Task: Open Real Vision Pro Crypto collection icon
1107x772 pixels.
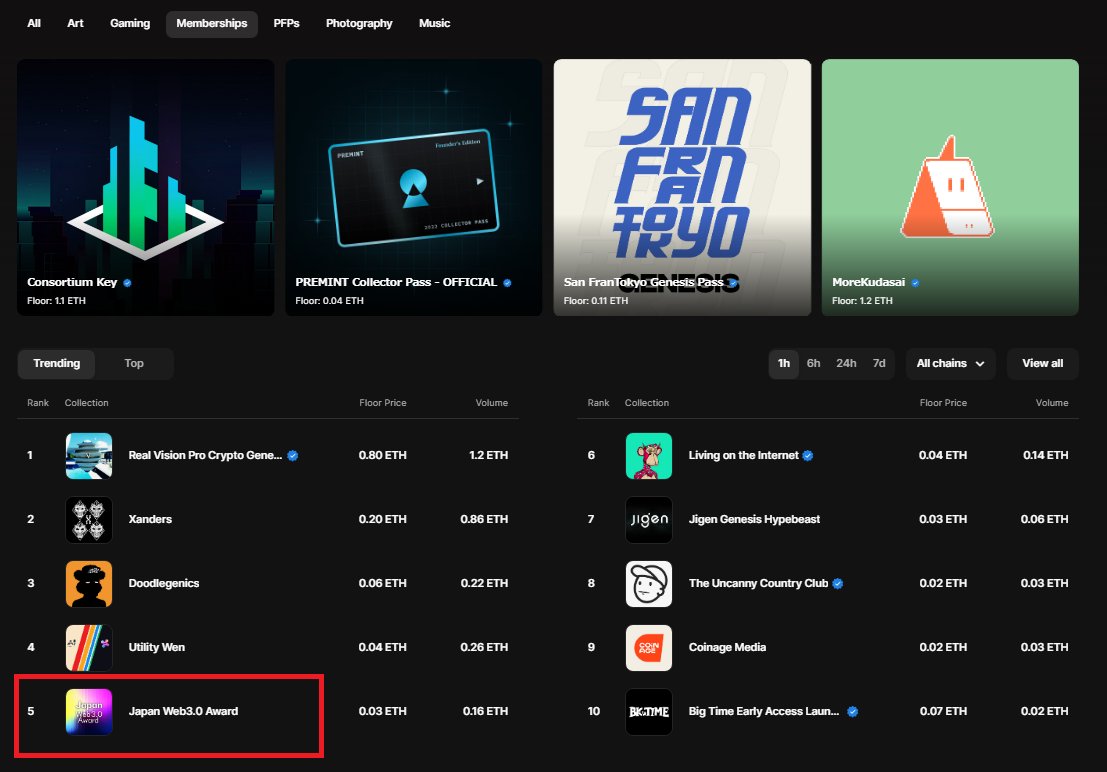Action: tap(89, 456)
